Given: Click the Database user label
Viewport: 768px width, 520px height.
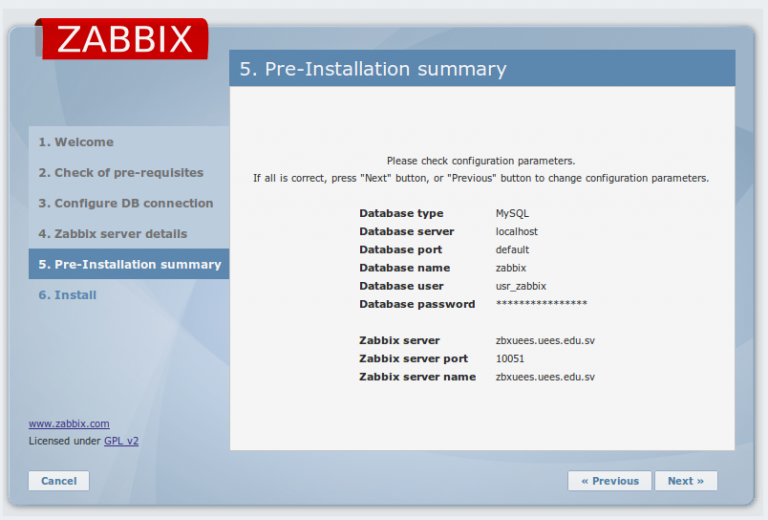Looking at the screenshot, I should 401,286.
